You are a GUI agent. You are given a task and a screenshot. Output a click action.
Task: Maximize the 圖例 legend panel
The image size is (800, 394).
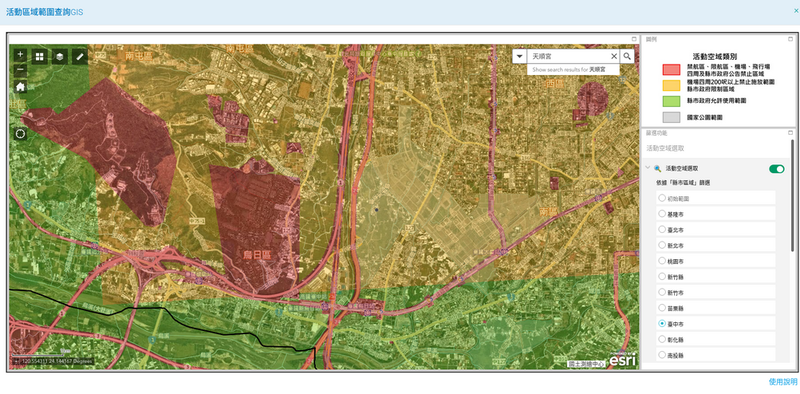pyautogui.click(x=790, y=39)
